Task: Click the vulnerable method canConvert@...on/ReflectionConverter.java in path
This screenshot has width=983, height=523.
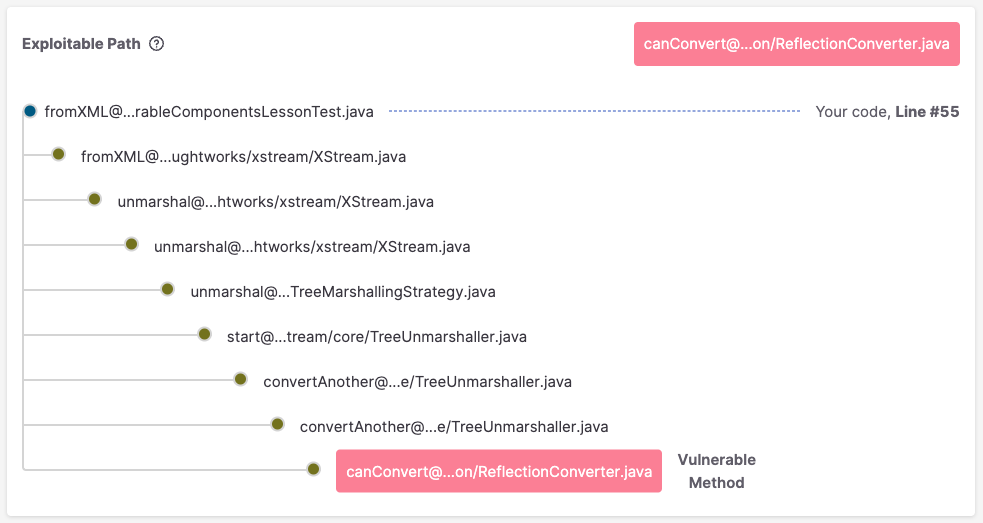Action: (499, 471)
